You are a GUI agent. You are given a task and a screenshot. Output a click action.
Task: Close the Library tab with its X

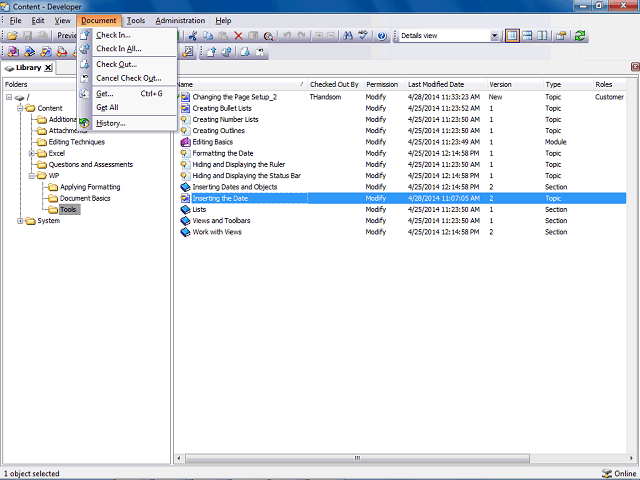click(48, 68)
